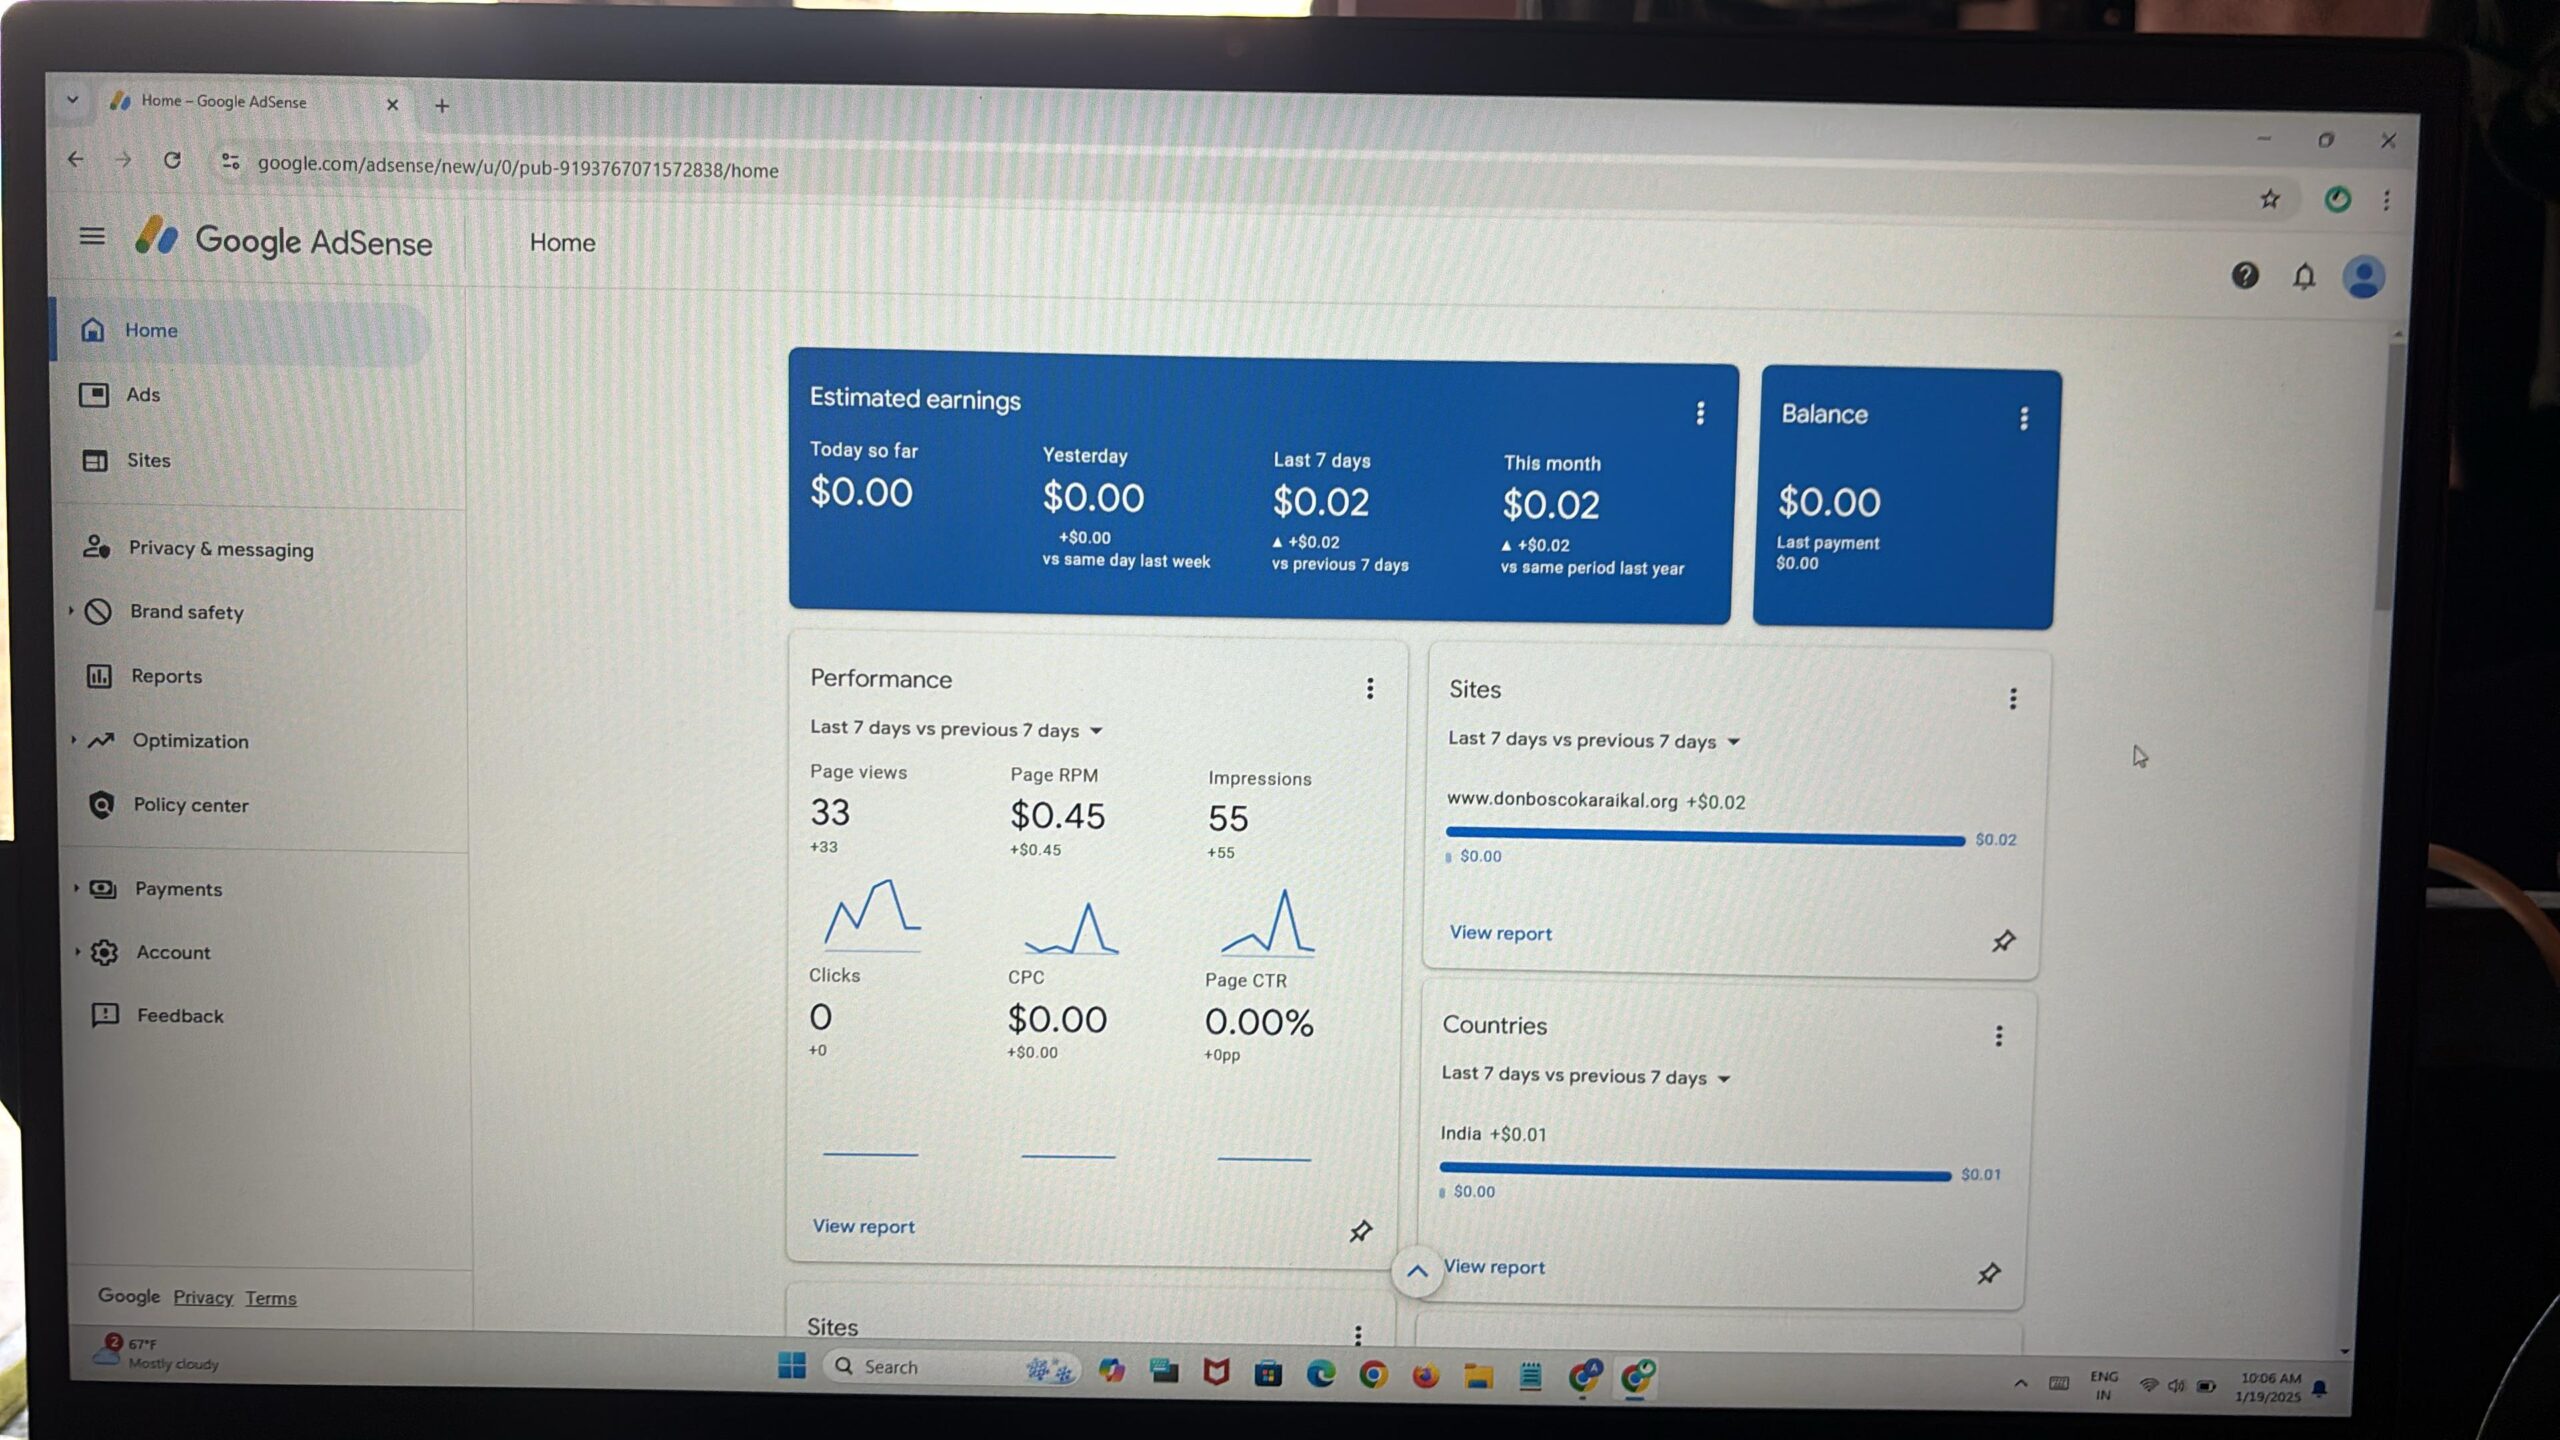This screenshot has height=1440, width=2560.
Task: Click the scroll-up chevron circle button
Action: click(x=1417, y=1271)
